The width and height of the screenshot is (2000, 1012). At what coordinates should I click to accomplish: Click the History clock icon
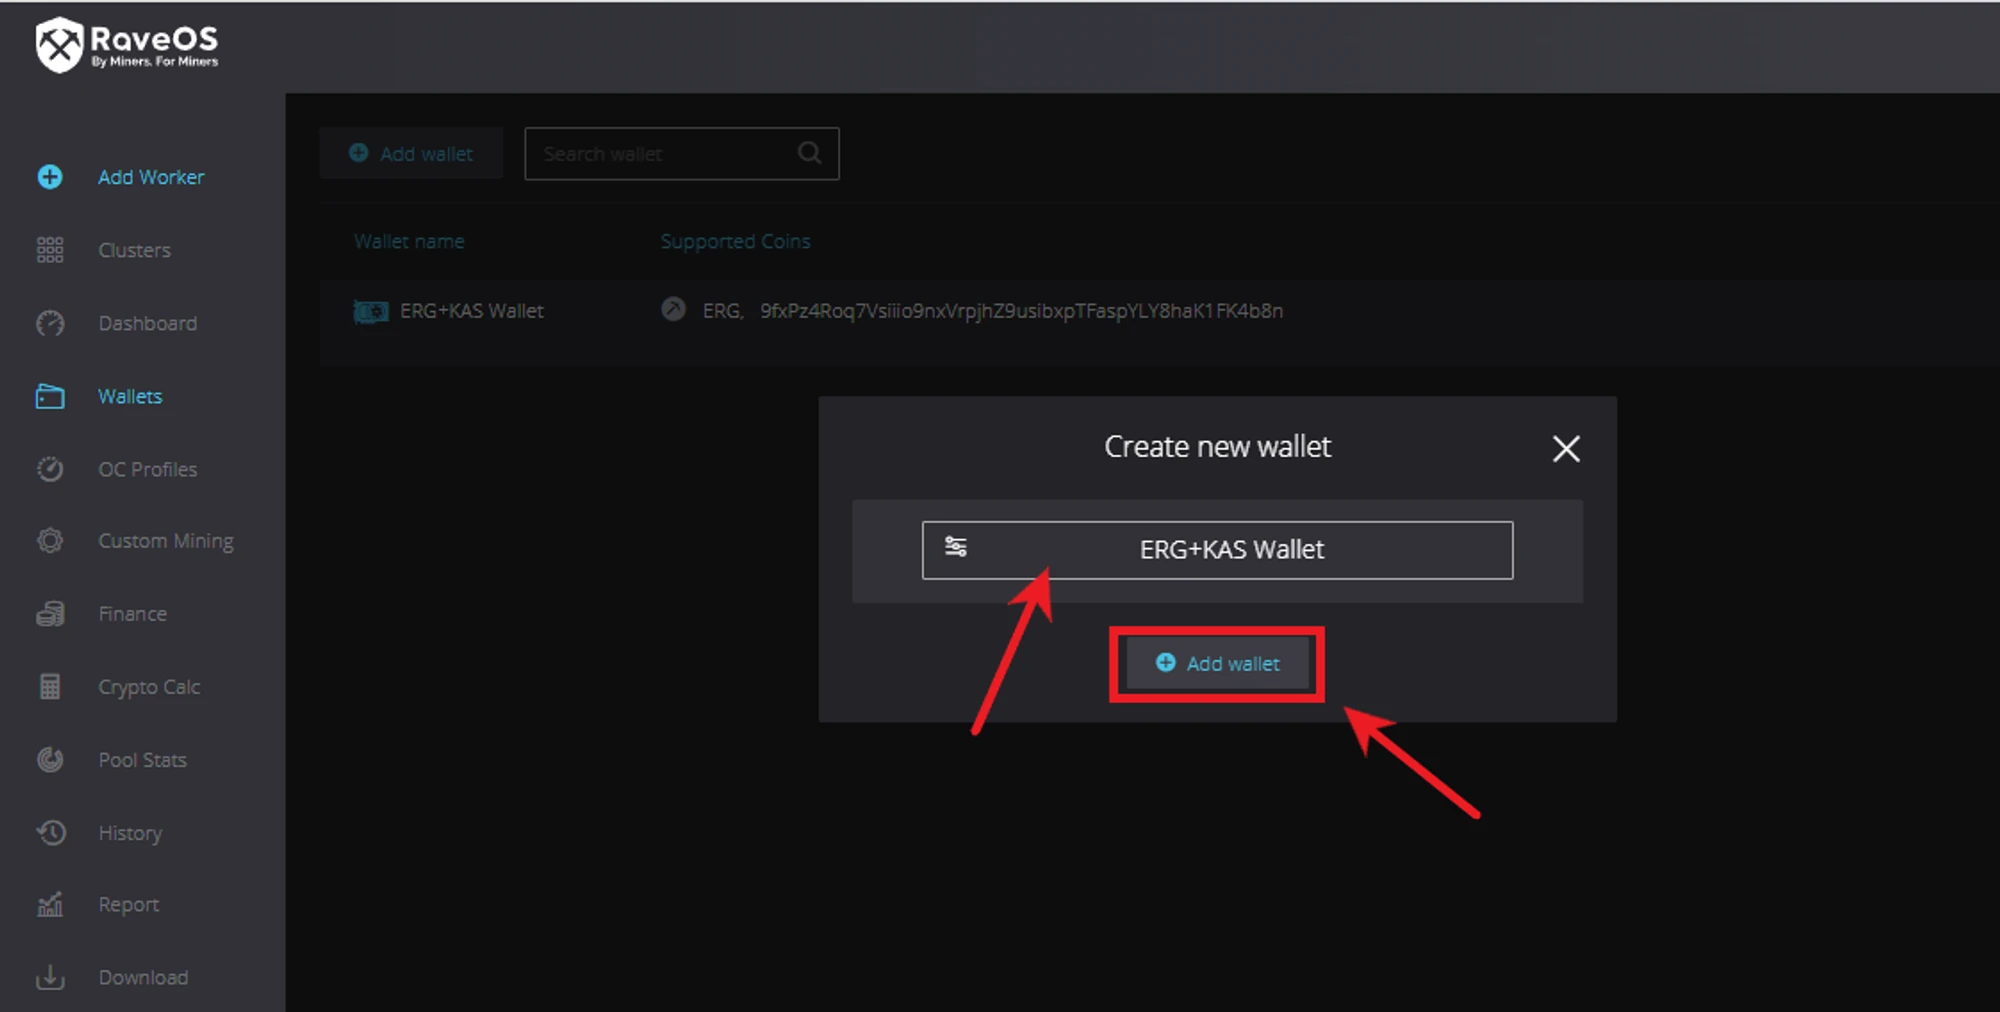(50, 833)
